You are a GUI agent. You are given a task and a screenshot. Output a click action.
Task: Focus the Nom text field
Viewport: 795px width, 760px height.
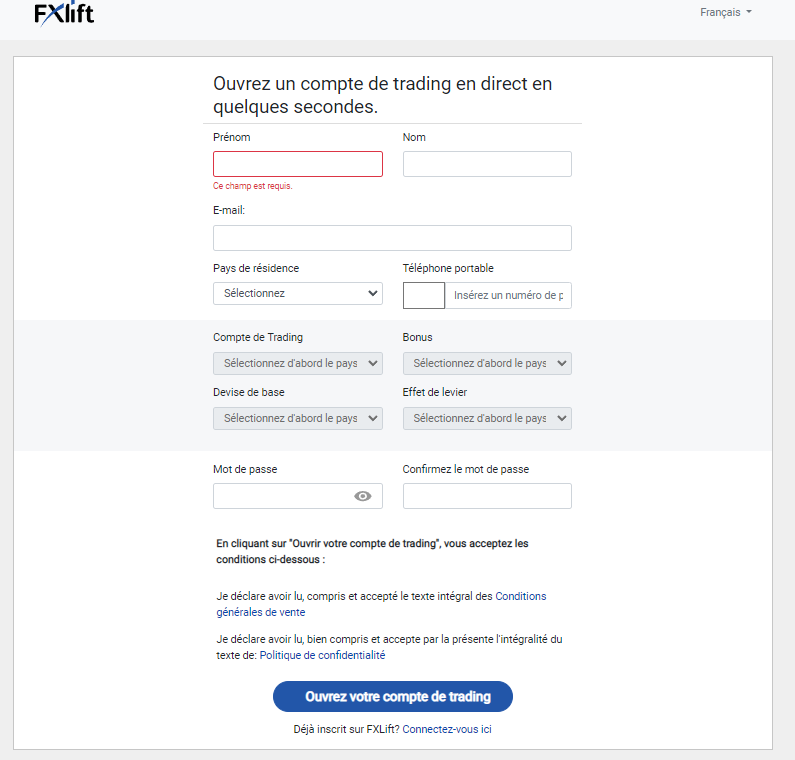tap(487, 164)
